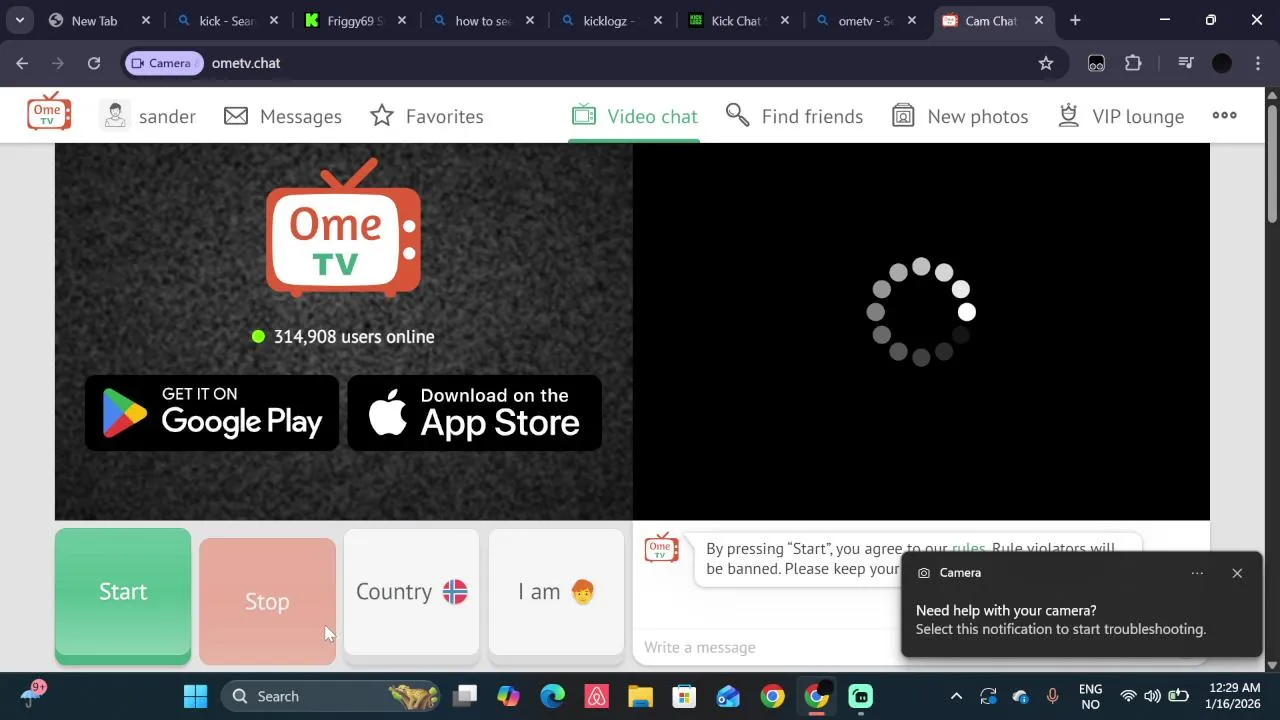Image resolution: width=1280 pixels, height=720 pixels.
Task: Switch to the New Tab tab
Action: (100, 20)
